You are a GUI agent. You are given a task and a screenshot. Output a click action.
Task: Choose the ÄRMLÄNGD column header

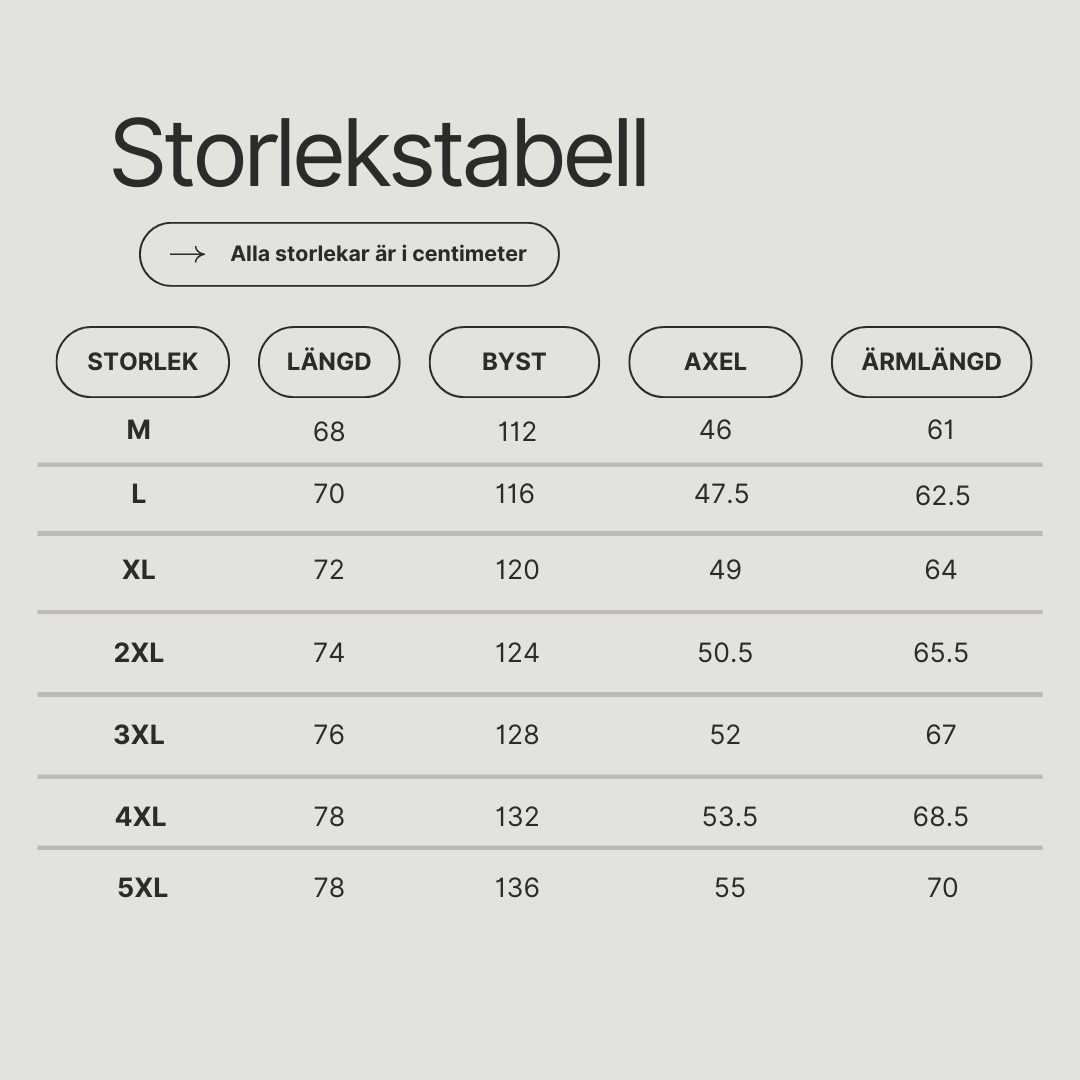[x=931, y=362]
